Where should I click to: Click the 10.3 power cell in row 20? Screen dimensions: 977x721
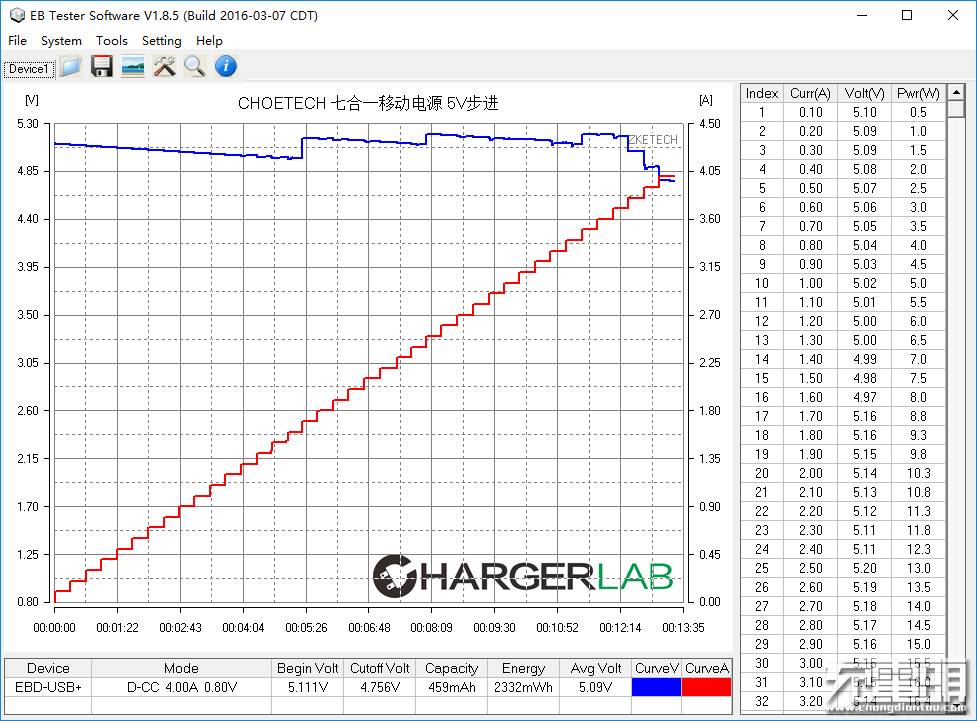pyautogui.click(x=918, y=473)
